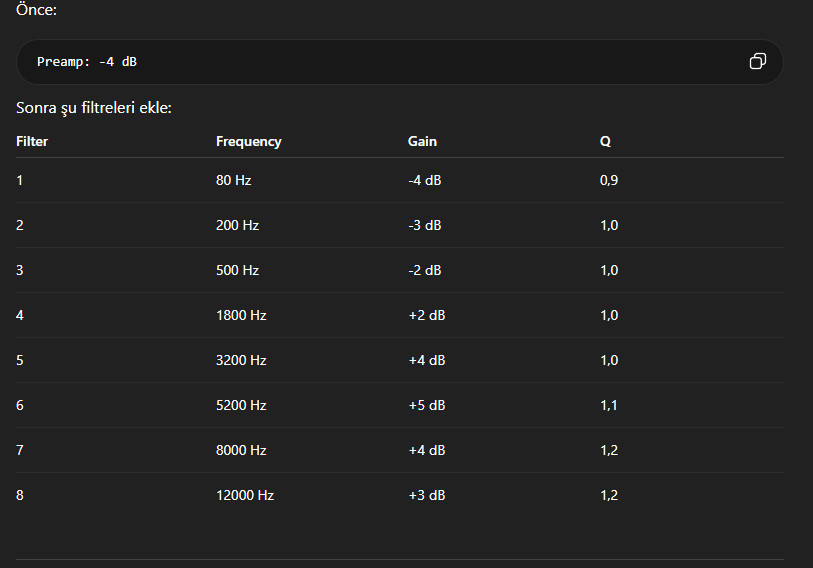This screenshot has height=568, width=813.
Task: Click the 12000 Hz frequency cell
Action: [245, 495]
